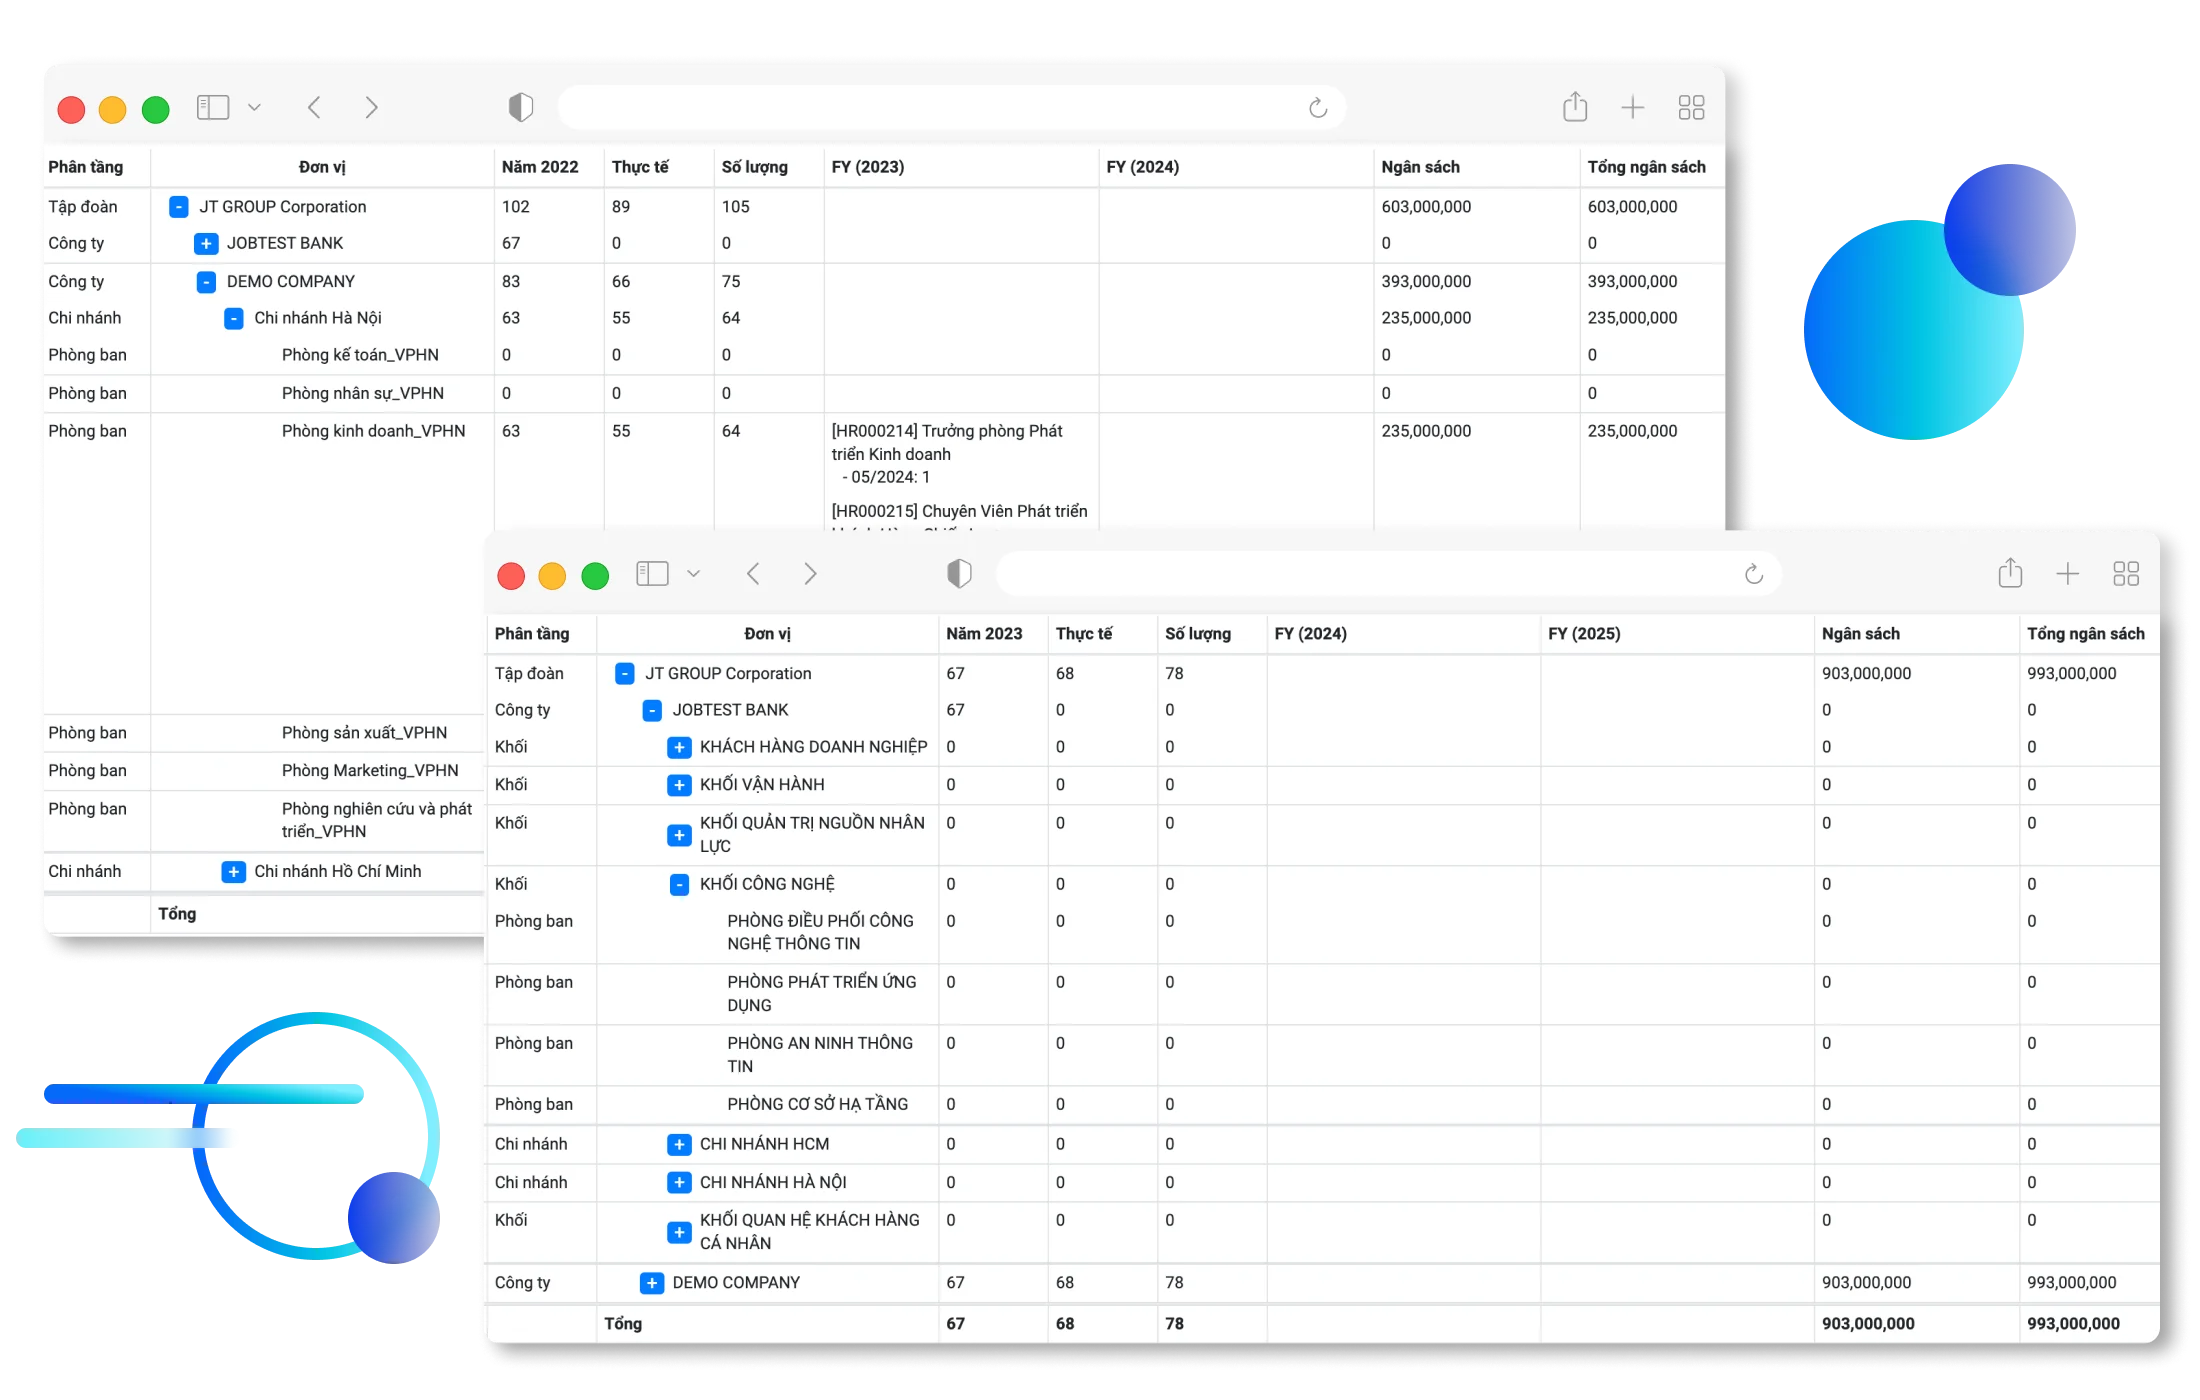This screenshot has height=1400, width=2200.
Task: Collapse DEMO COMPANY in back window
Action: pyautogui.click(x=206, y=282)
